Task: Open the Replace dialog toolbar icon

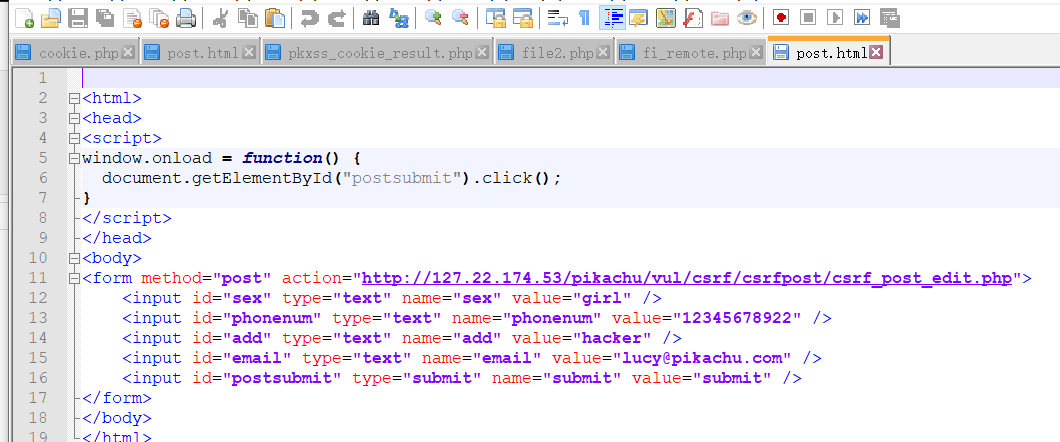Action: pos(399,18)
